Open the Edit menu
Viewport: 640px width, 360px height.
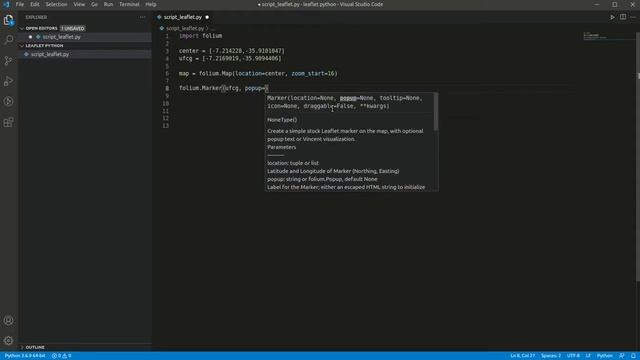[35, 4]
